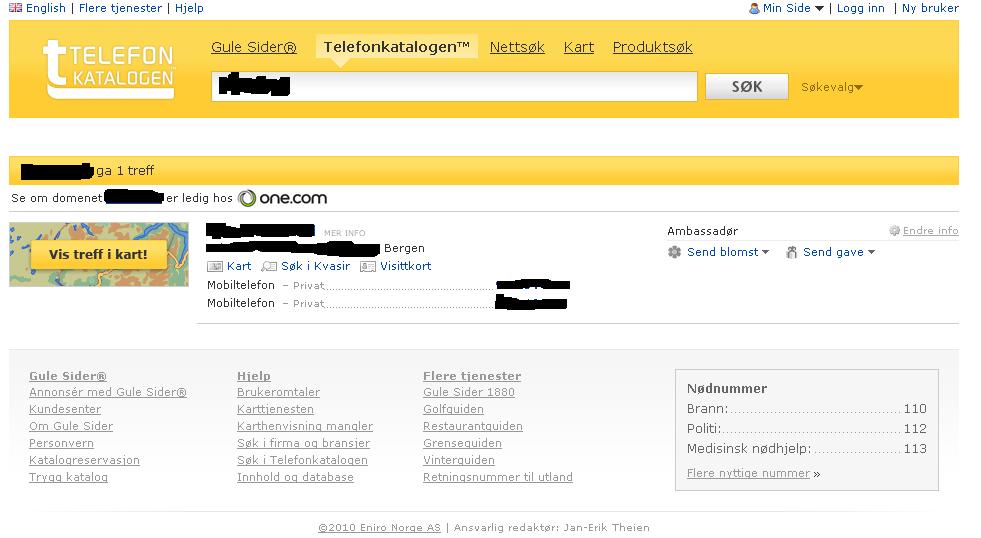The image size is (981, 538).
Task: Open Søk i firma og bransjer link
Action: tap(303, 443)
